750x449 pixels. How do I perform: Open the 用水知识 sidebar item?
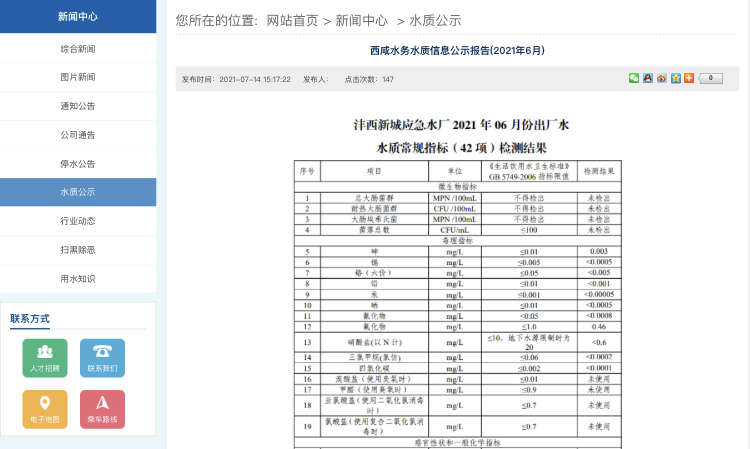pos(78,279)
